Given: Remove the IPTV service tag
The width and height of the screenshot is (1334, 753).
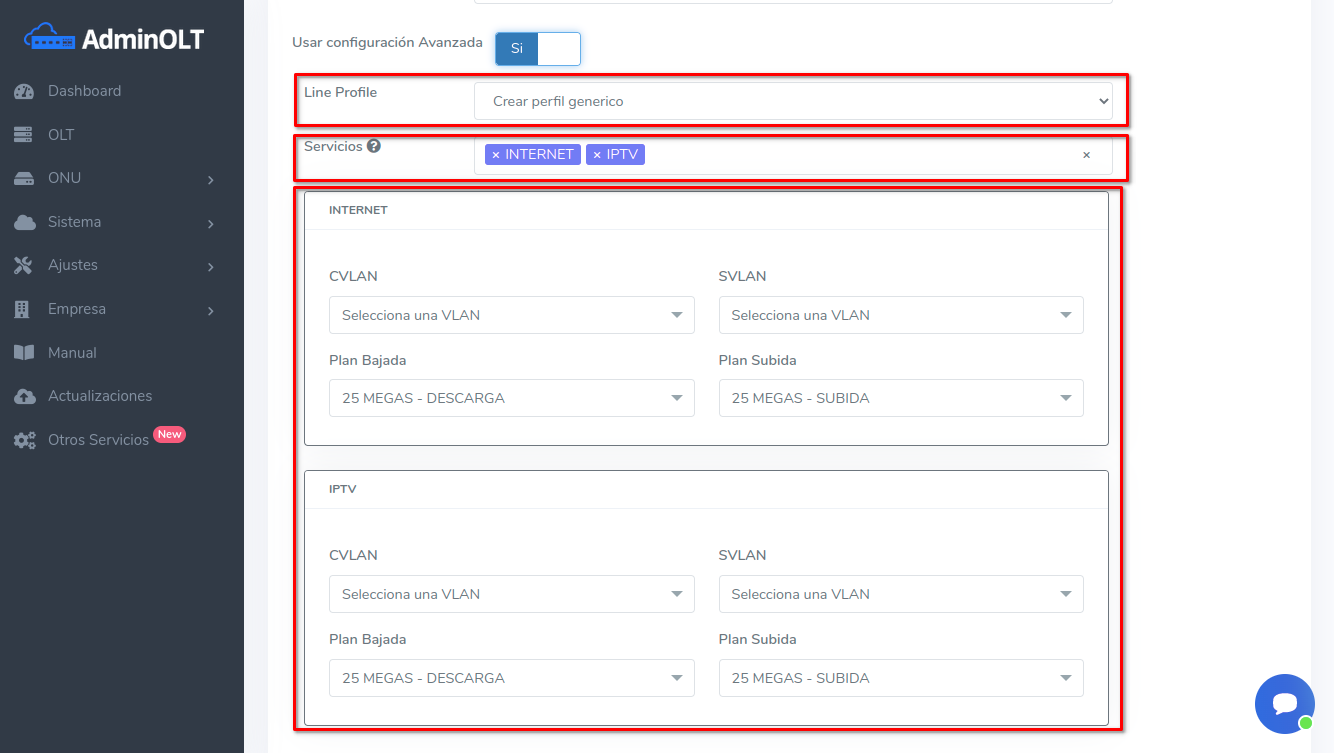Looking at the screenshot, I should [597, 155].
